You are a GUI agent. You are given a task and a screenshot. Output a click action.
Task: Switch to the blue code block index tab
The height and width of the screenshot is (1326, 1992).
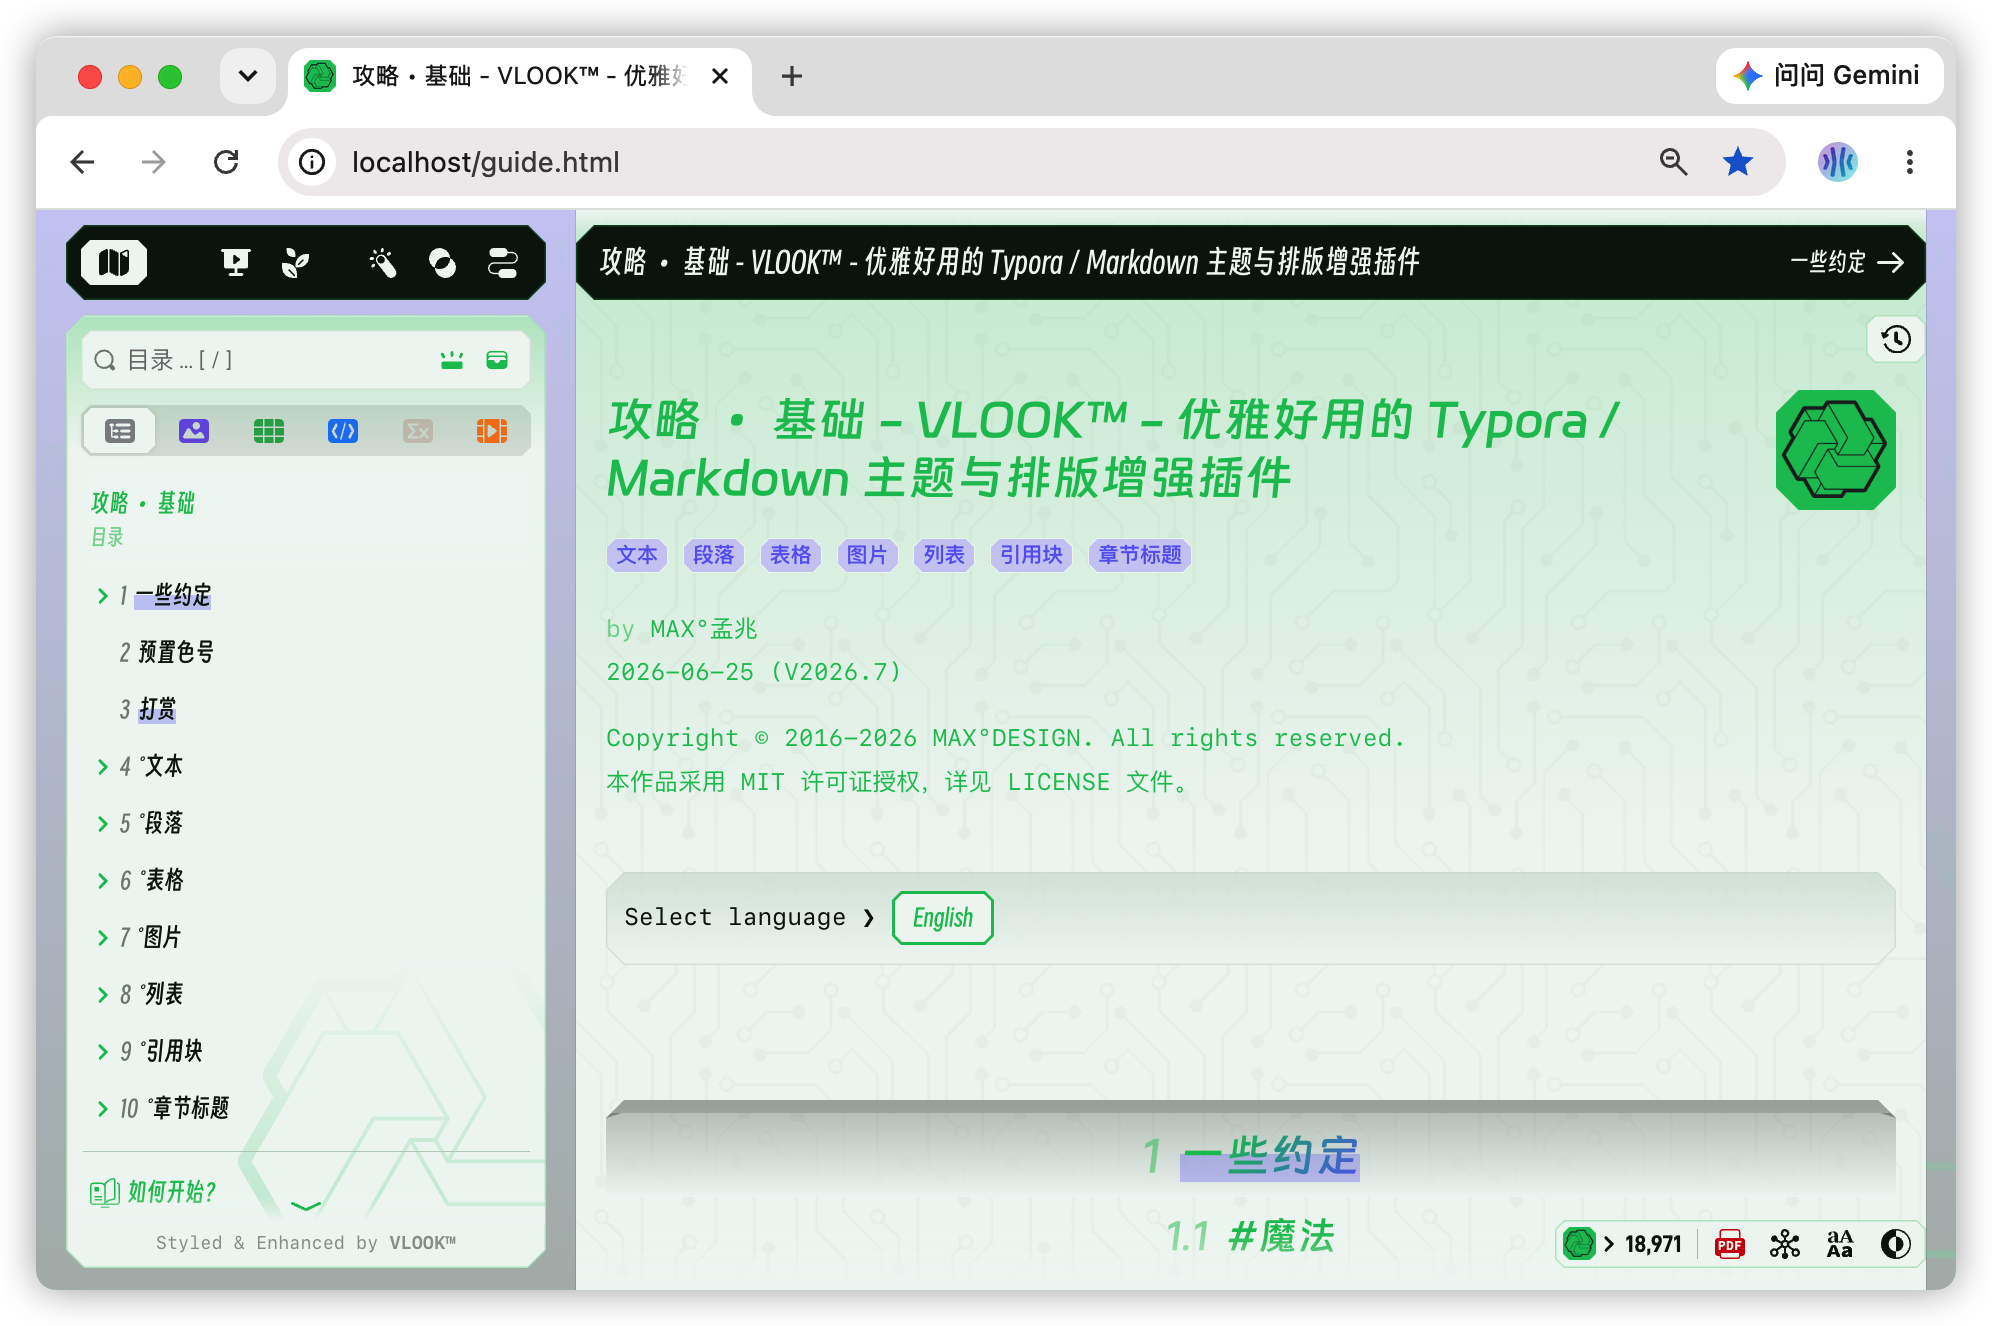pyautogui.click(x=343, y=431)
